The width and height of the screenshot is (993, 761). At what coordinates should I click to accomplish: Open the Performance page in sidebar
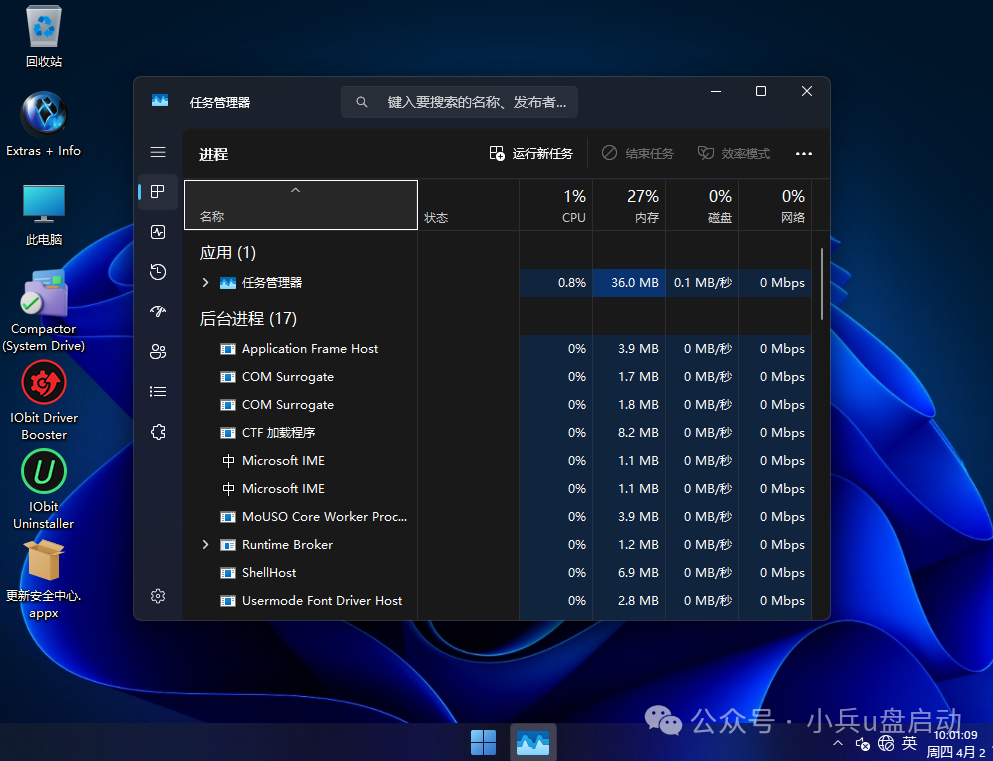tap(158, 232)
